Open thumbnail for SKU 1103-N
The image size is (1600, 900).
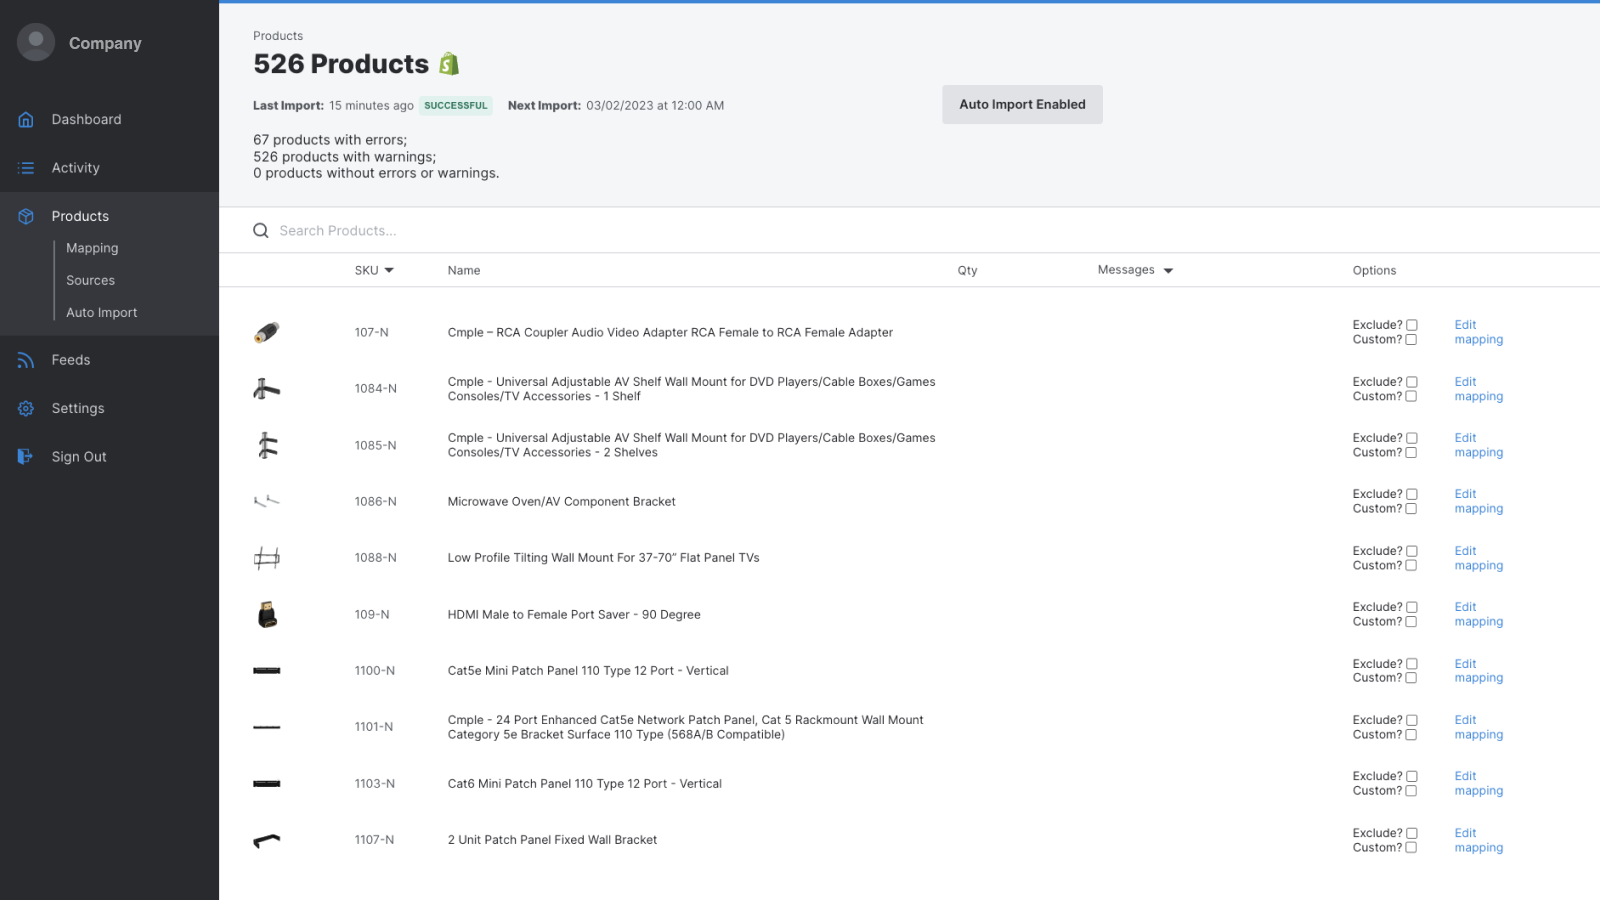(267, 784)
